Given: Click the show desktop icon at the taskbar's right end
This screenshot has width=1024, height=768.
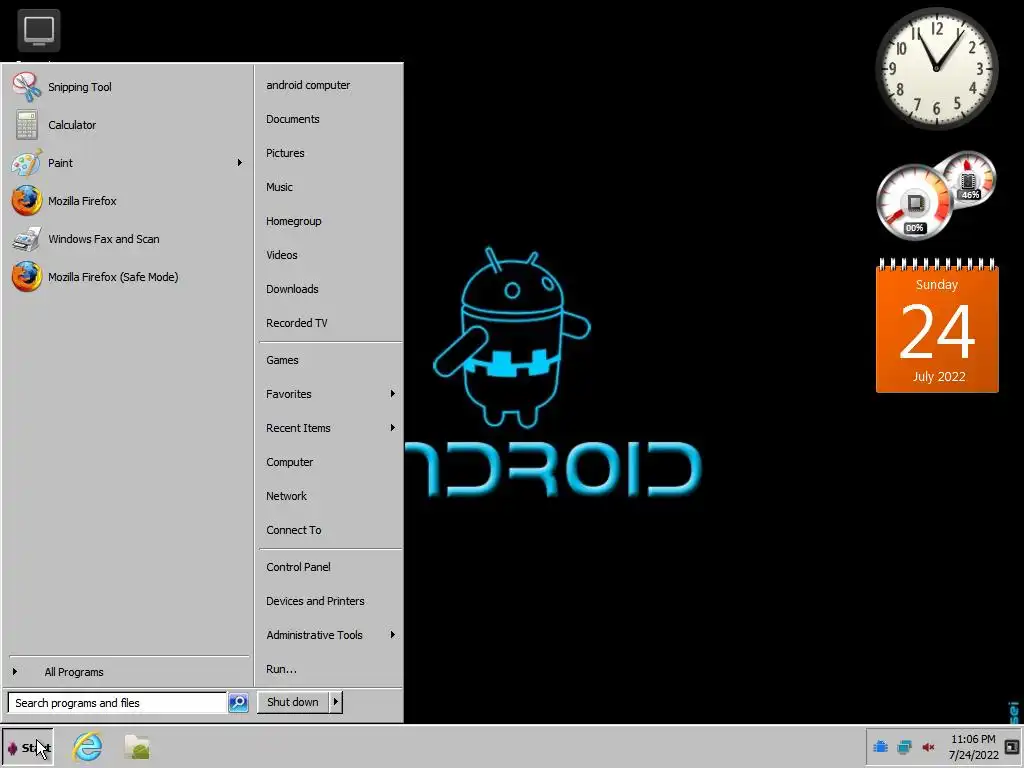Looking at the screenshot, I should tap(1012, 746).
